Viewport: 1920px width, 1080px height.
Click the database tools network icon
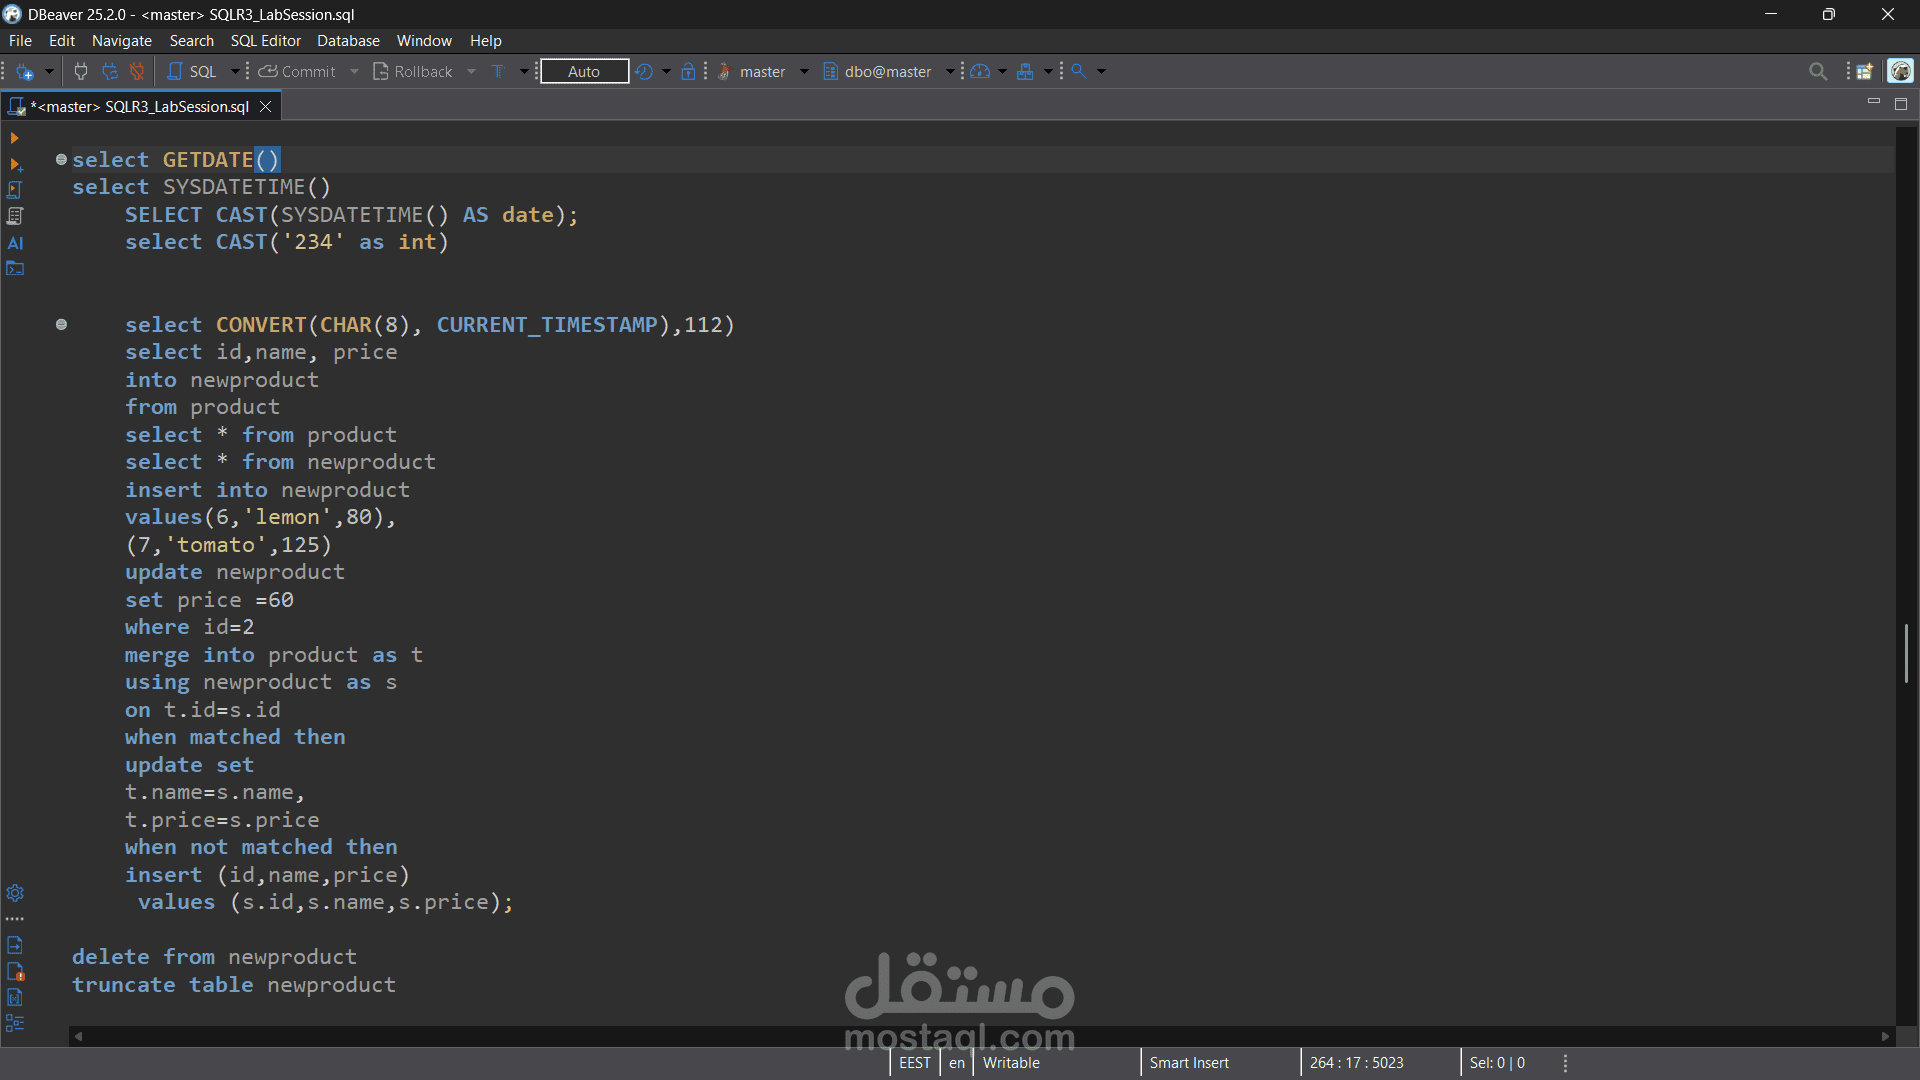click(x=1025, y=71)
